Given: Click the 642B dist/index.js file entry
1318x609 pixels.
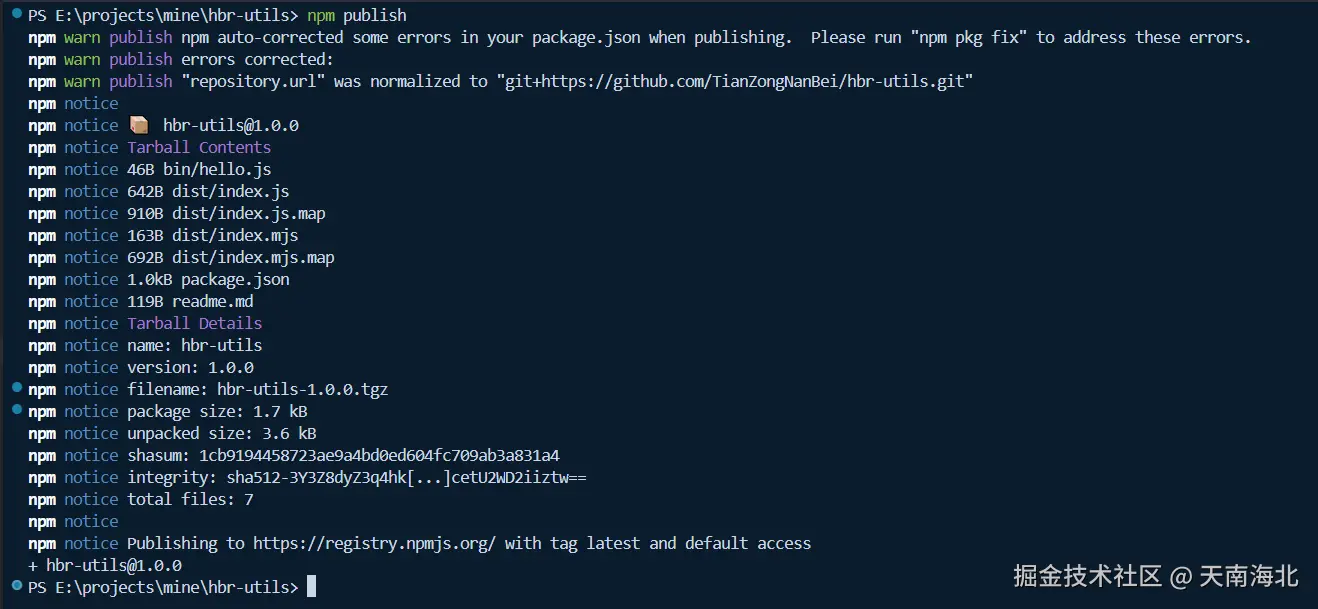Looking at the screenshot, I should pyautogui.click(x=208, y=191).
